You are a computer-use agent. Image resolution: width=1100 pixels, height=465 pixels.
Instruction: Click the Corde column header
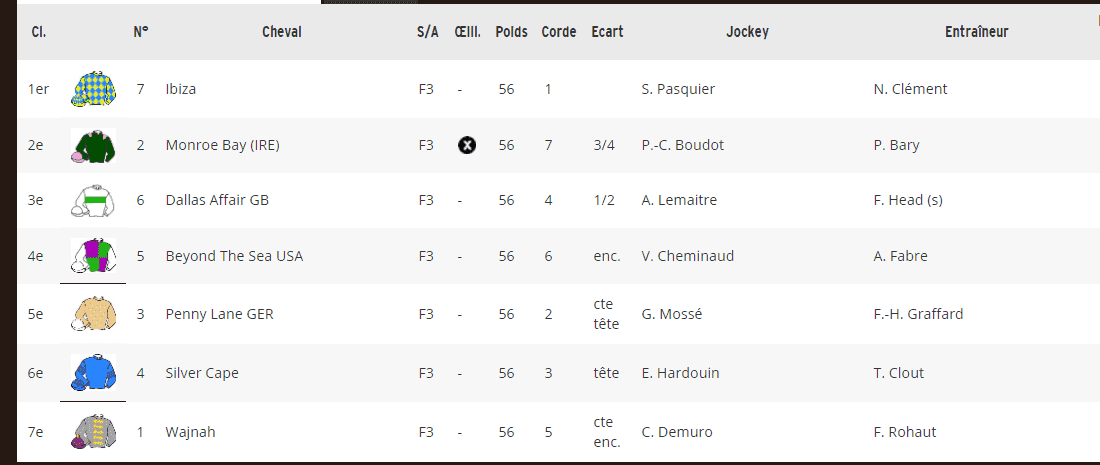559,32
